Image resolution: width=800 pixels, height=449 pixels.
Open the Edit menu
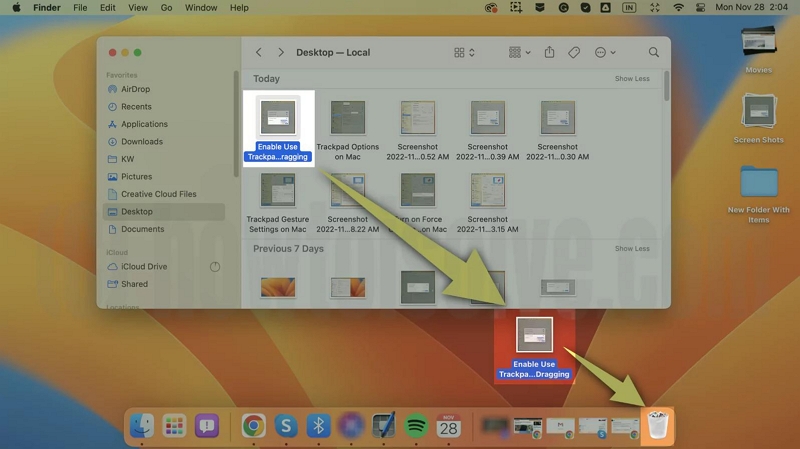[108, 8]
